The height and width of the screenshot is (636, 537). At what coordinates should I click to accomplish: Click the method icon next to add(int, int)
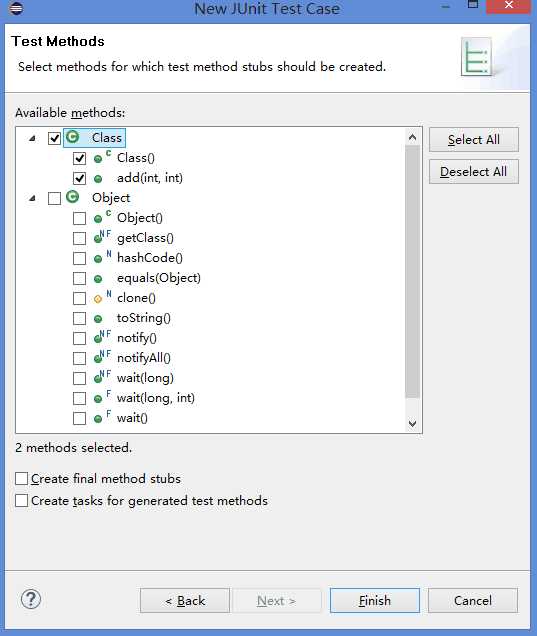(x=98, y=178)
